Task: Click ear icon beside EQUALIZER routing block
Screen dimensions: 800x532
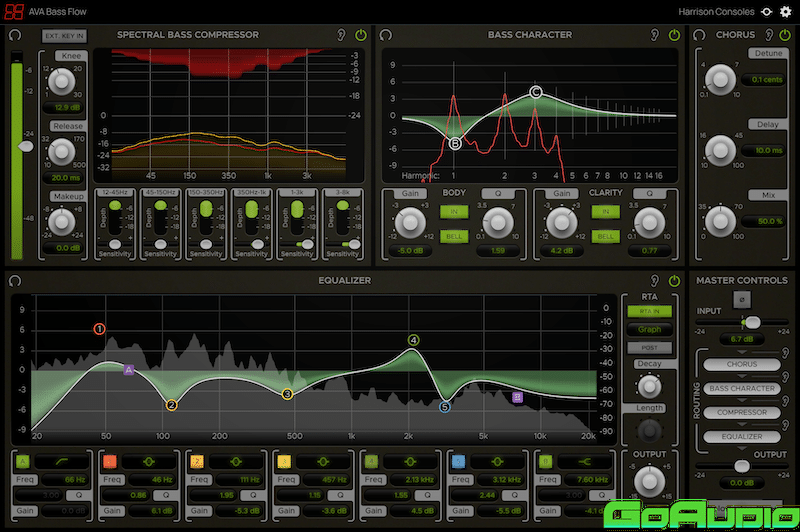Action: click(x=786, y=424)
